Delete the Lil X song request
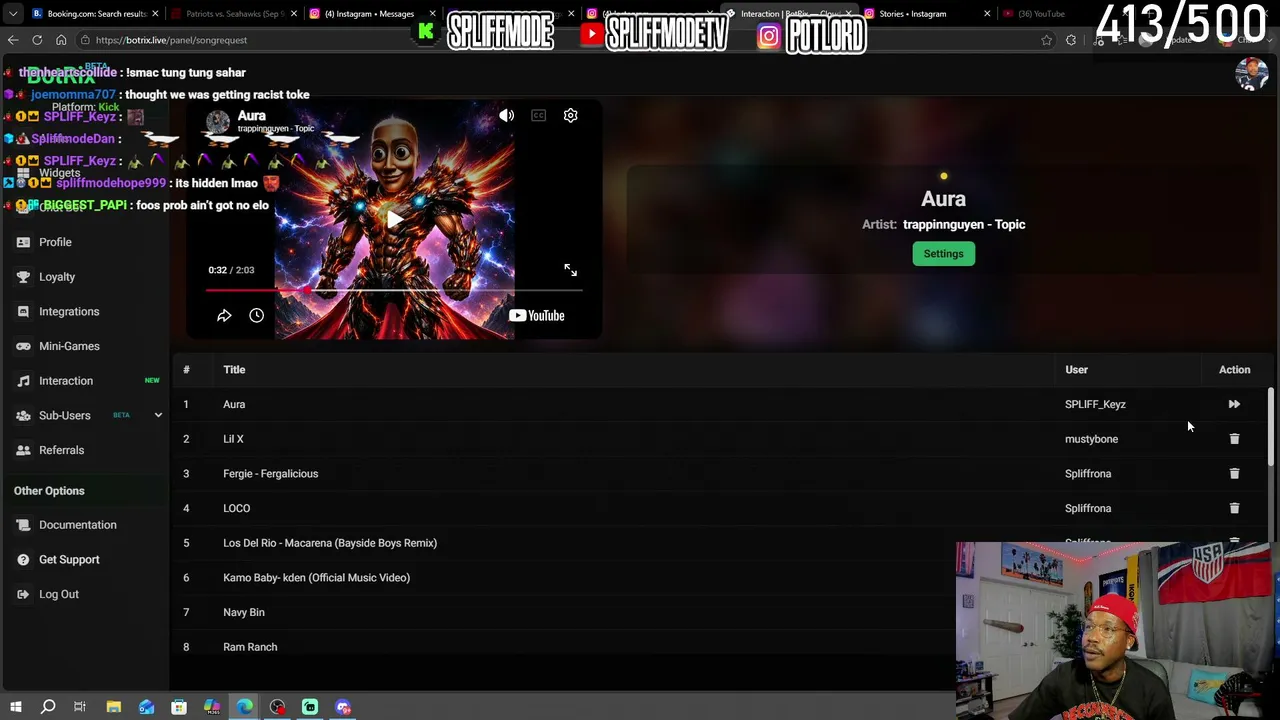 pyautogui.click(x=1234, y=439)
